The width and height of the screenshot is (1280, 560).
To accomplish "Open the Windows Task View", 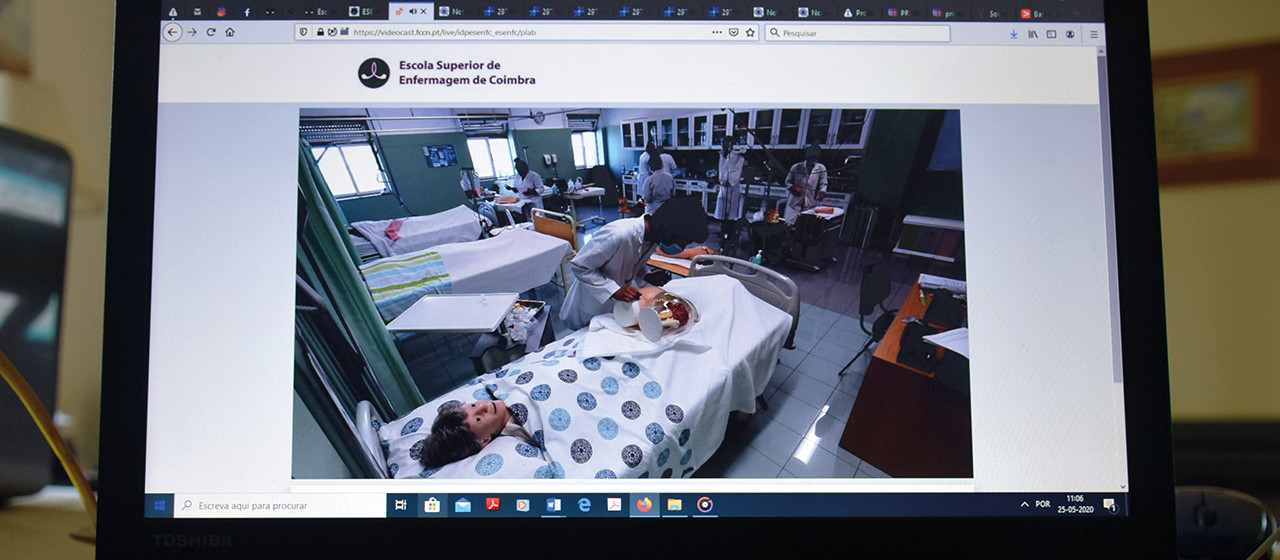I will coord(401,505).
